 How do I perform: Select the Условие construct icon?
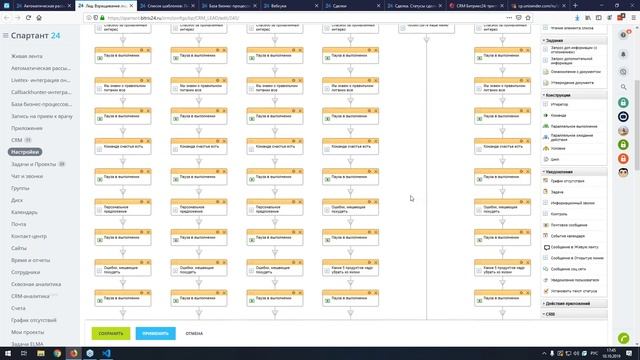pos(546,149)
